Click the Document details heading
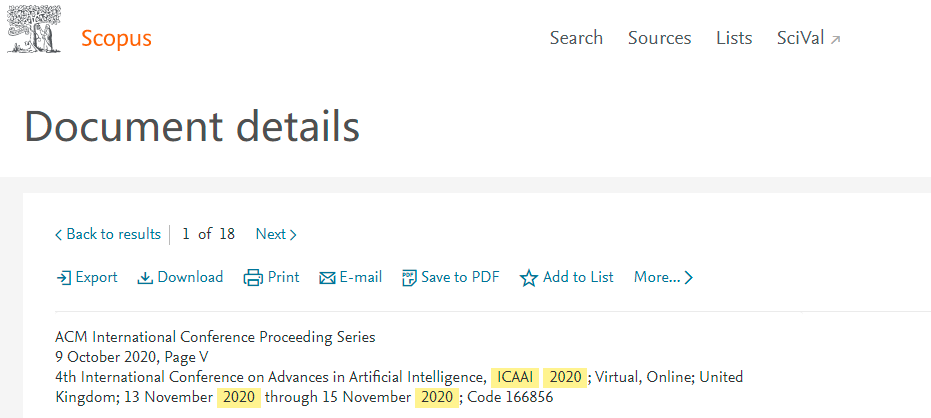This screenshot has width=931, height=418. 192,126
